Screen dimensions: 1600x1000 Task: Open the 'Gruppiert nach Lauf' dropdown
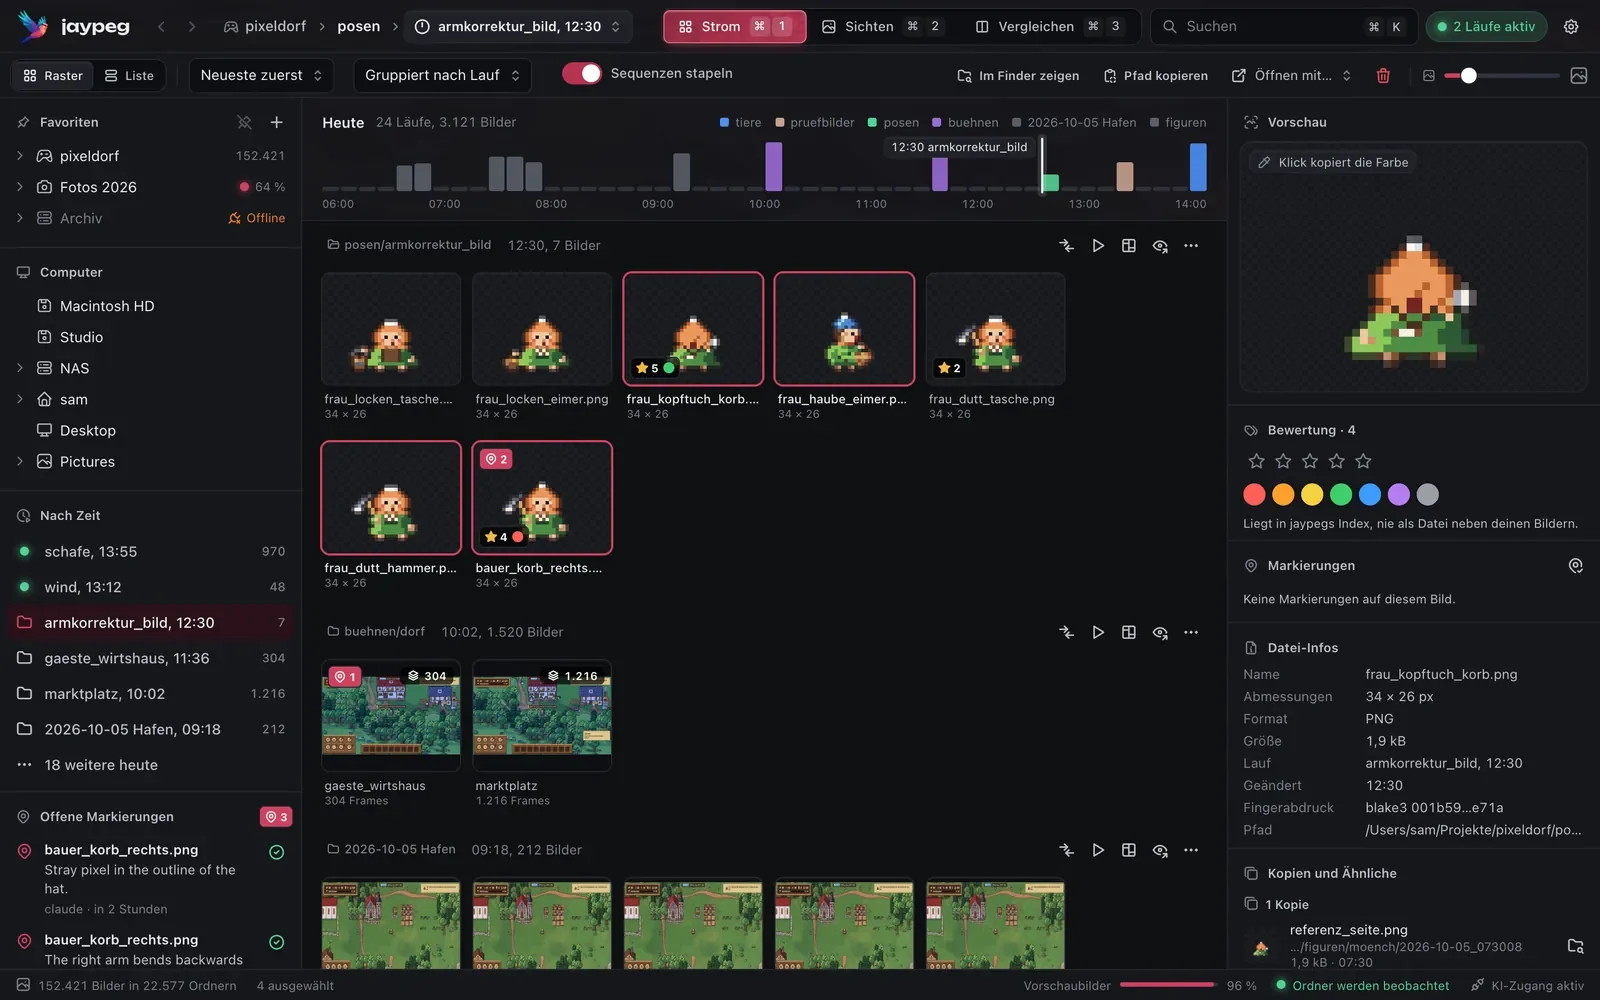tap(442, 75)
